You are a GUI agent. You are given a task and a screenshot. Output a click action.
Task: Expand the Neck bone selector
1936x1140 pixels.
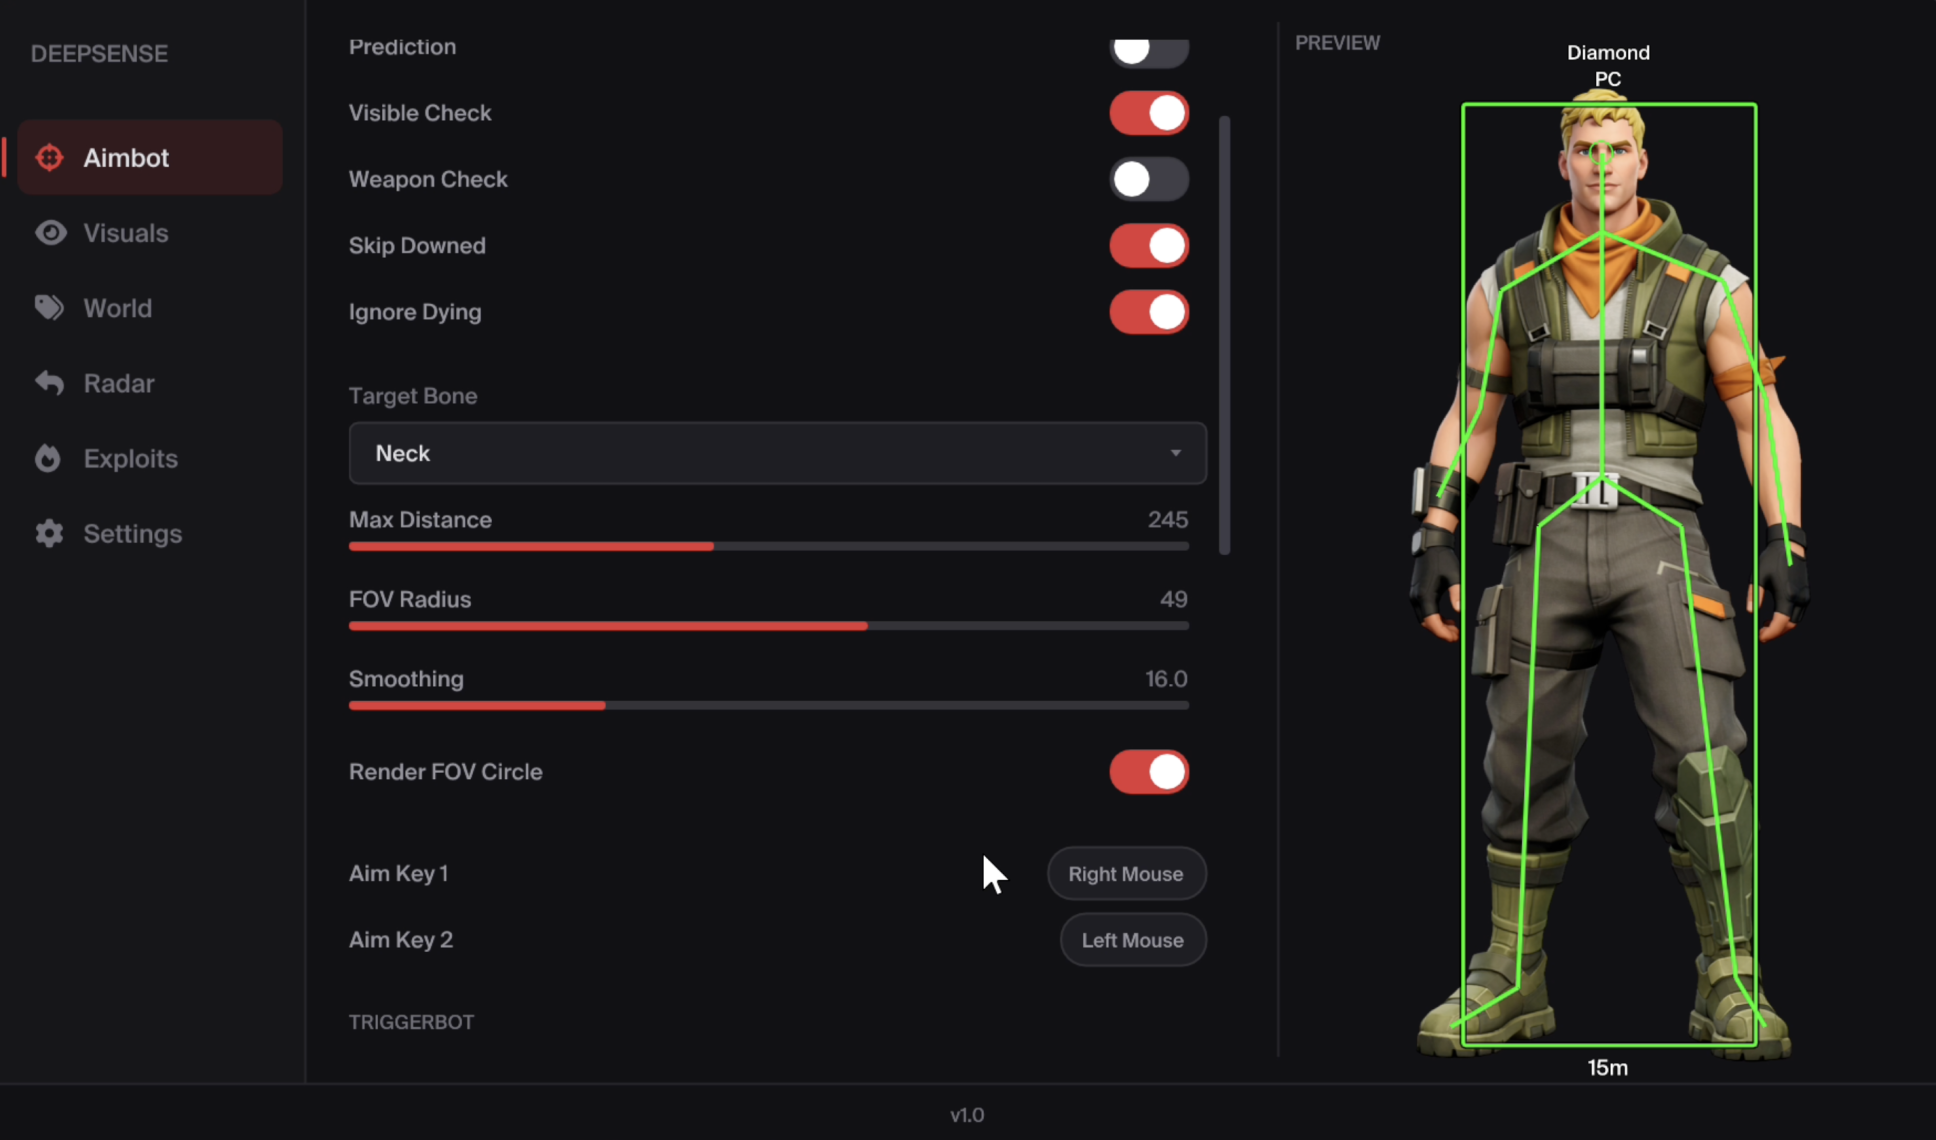coord(1176,453)
